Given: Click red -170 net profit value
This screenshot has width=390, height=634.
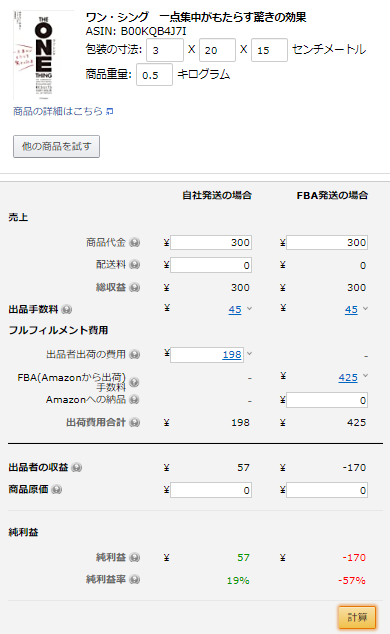Looking at the screenshot, I should 354,558.
